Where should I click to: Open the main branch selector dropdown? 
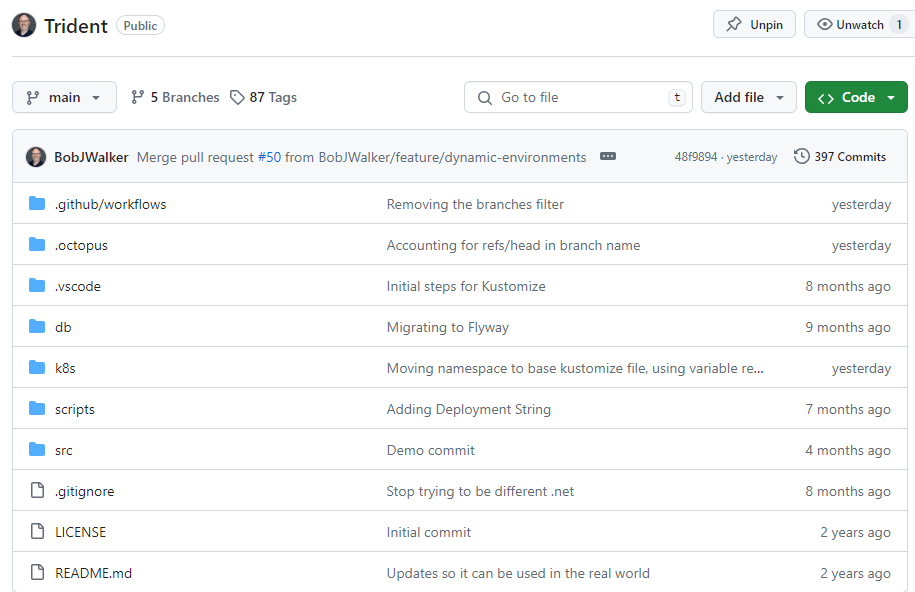coord(64,97)
